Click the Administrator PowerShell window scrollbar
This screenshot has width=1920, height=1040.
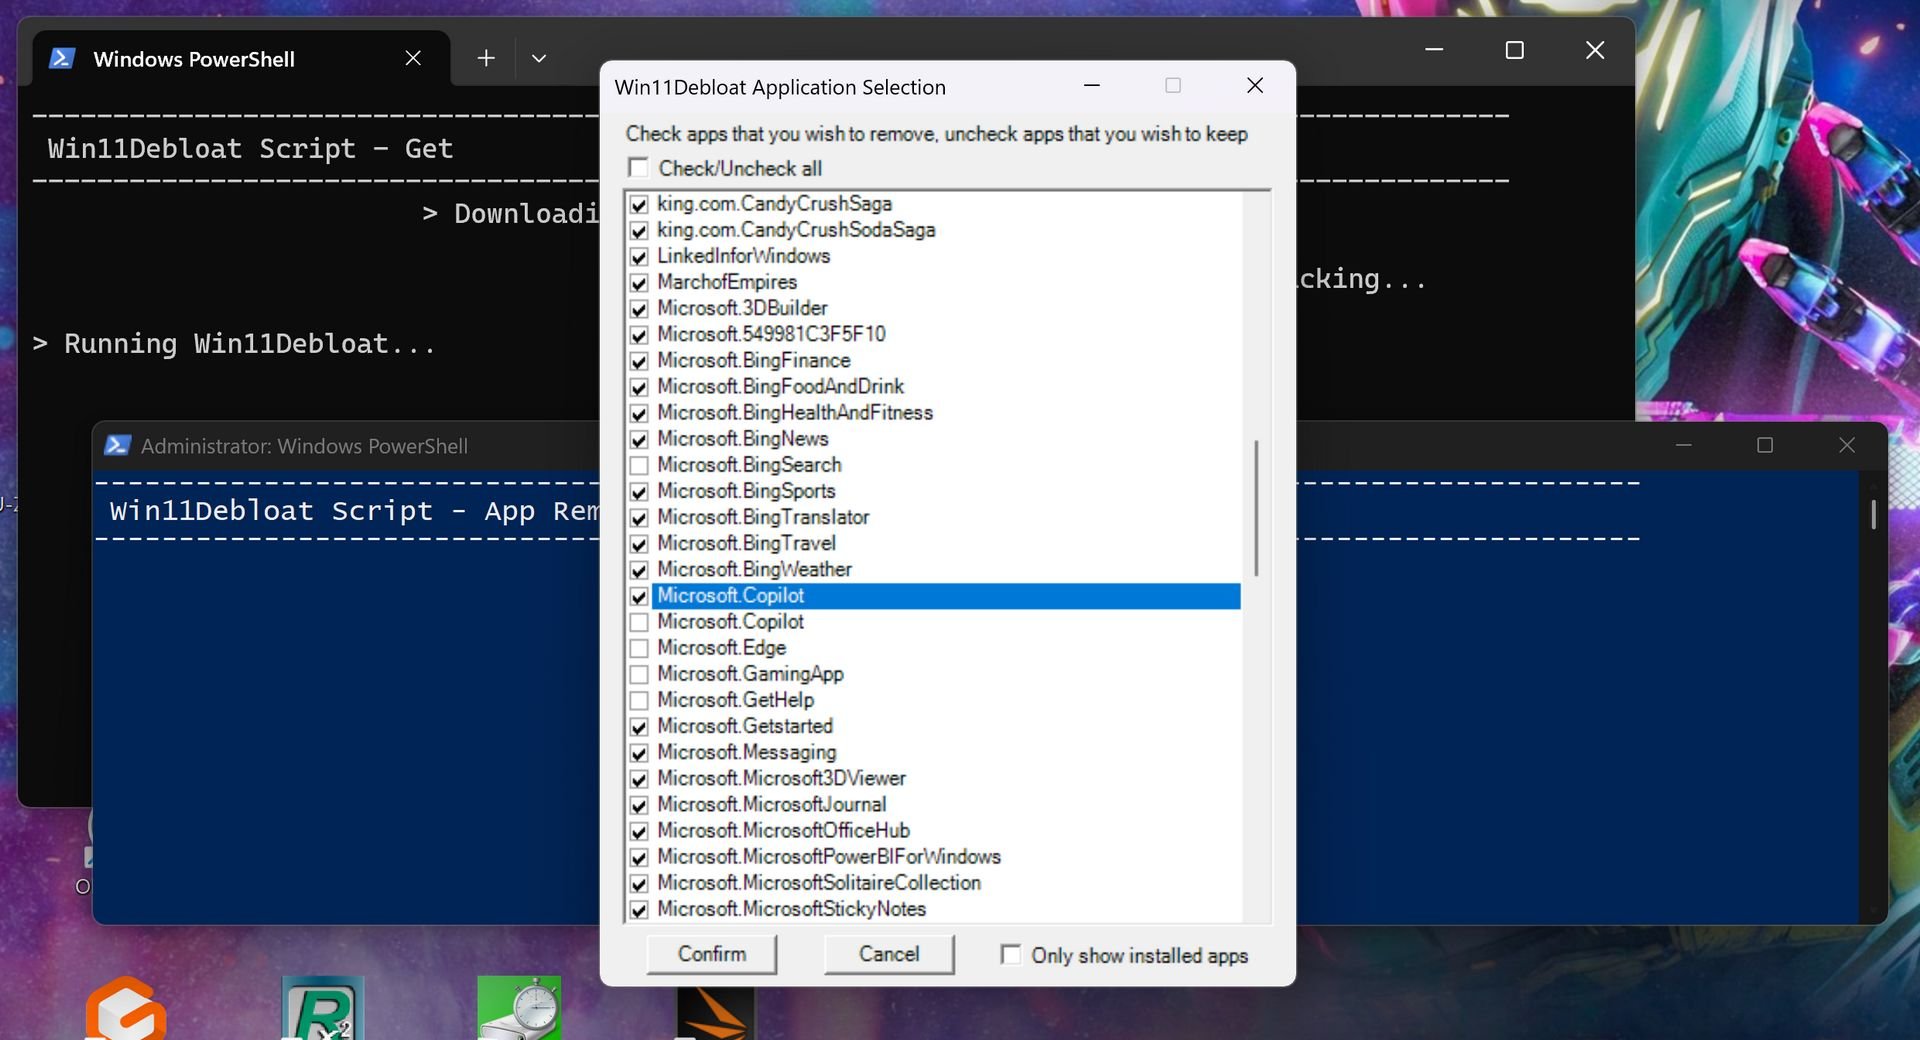click(1873, 514)
